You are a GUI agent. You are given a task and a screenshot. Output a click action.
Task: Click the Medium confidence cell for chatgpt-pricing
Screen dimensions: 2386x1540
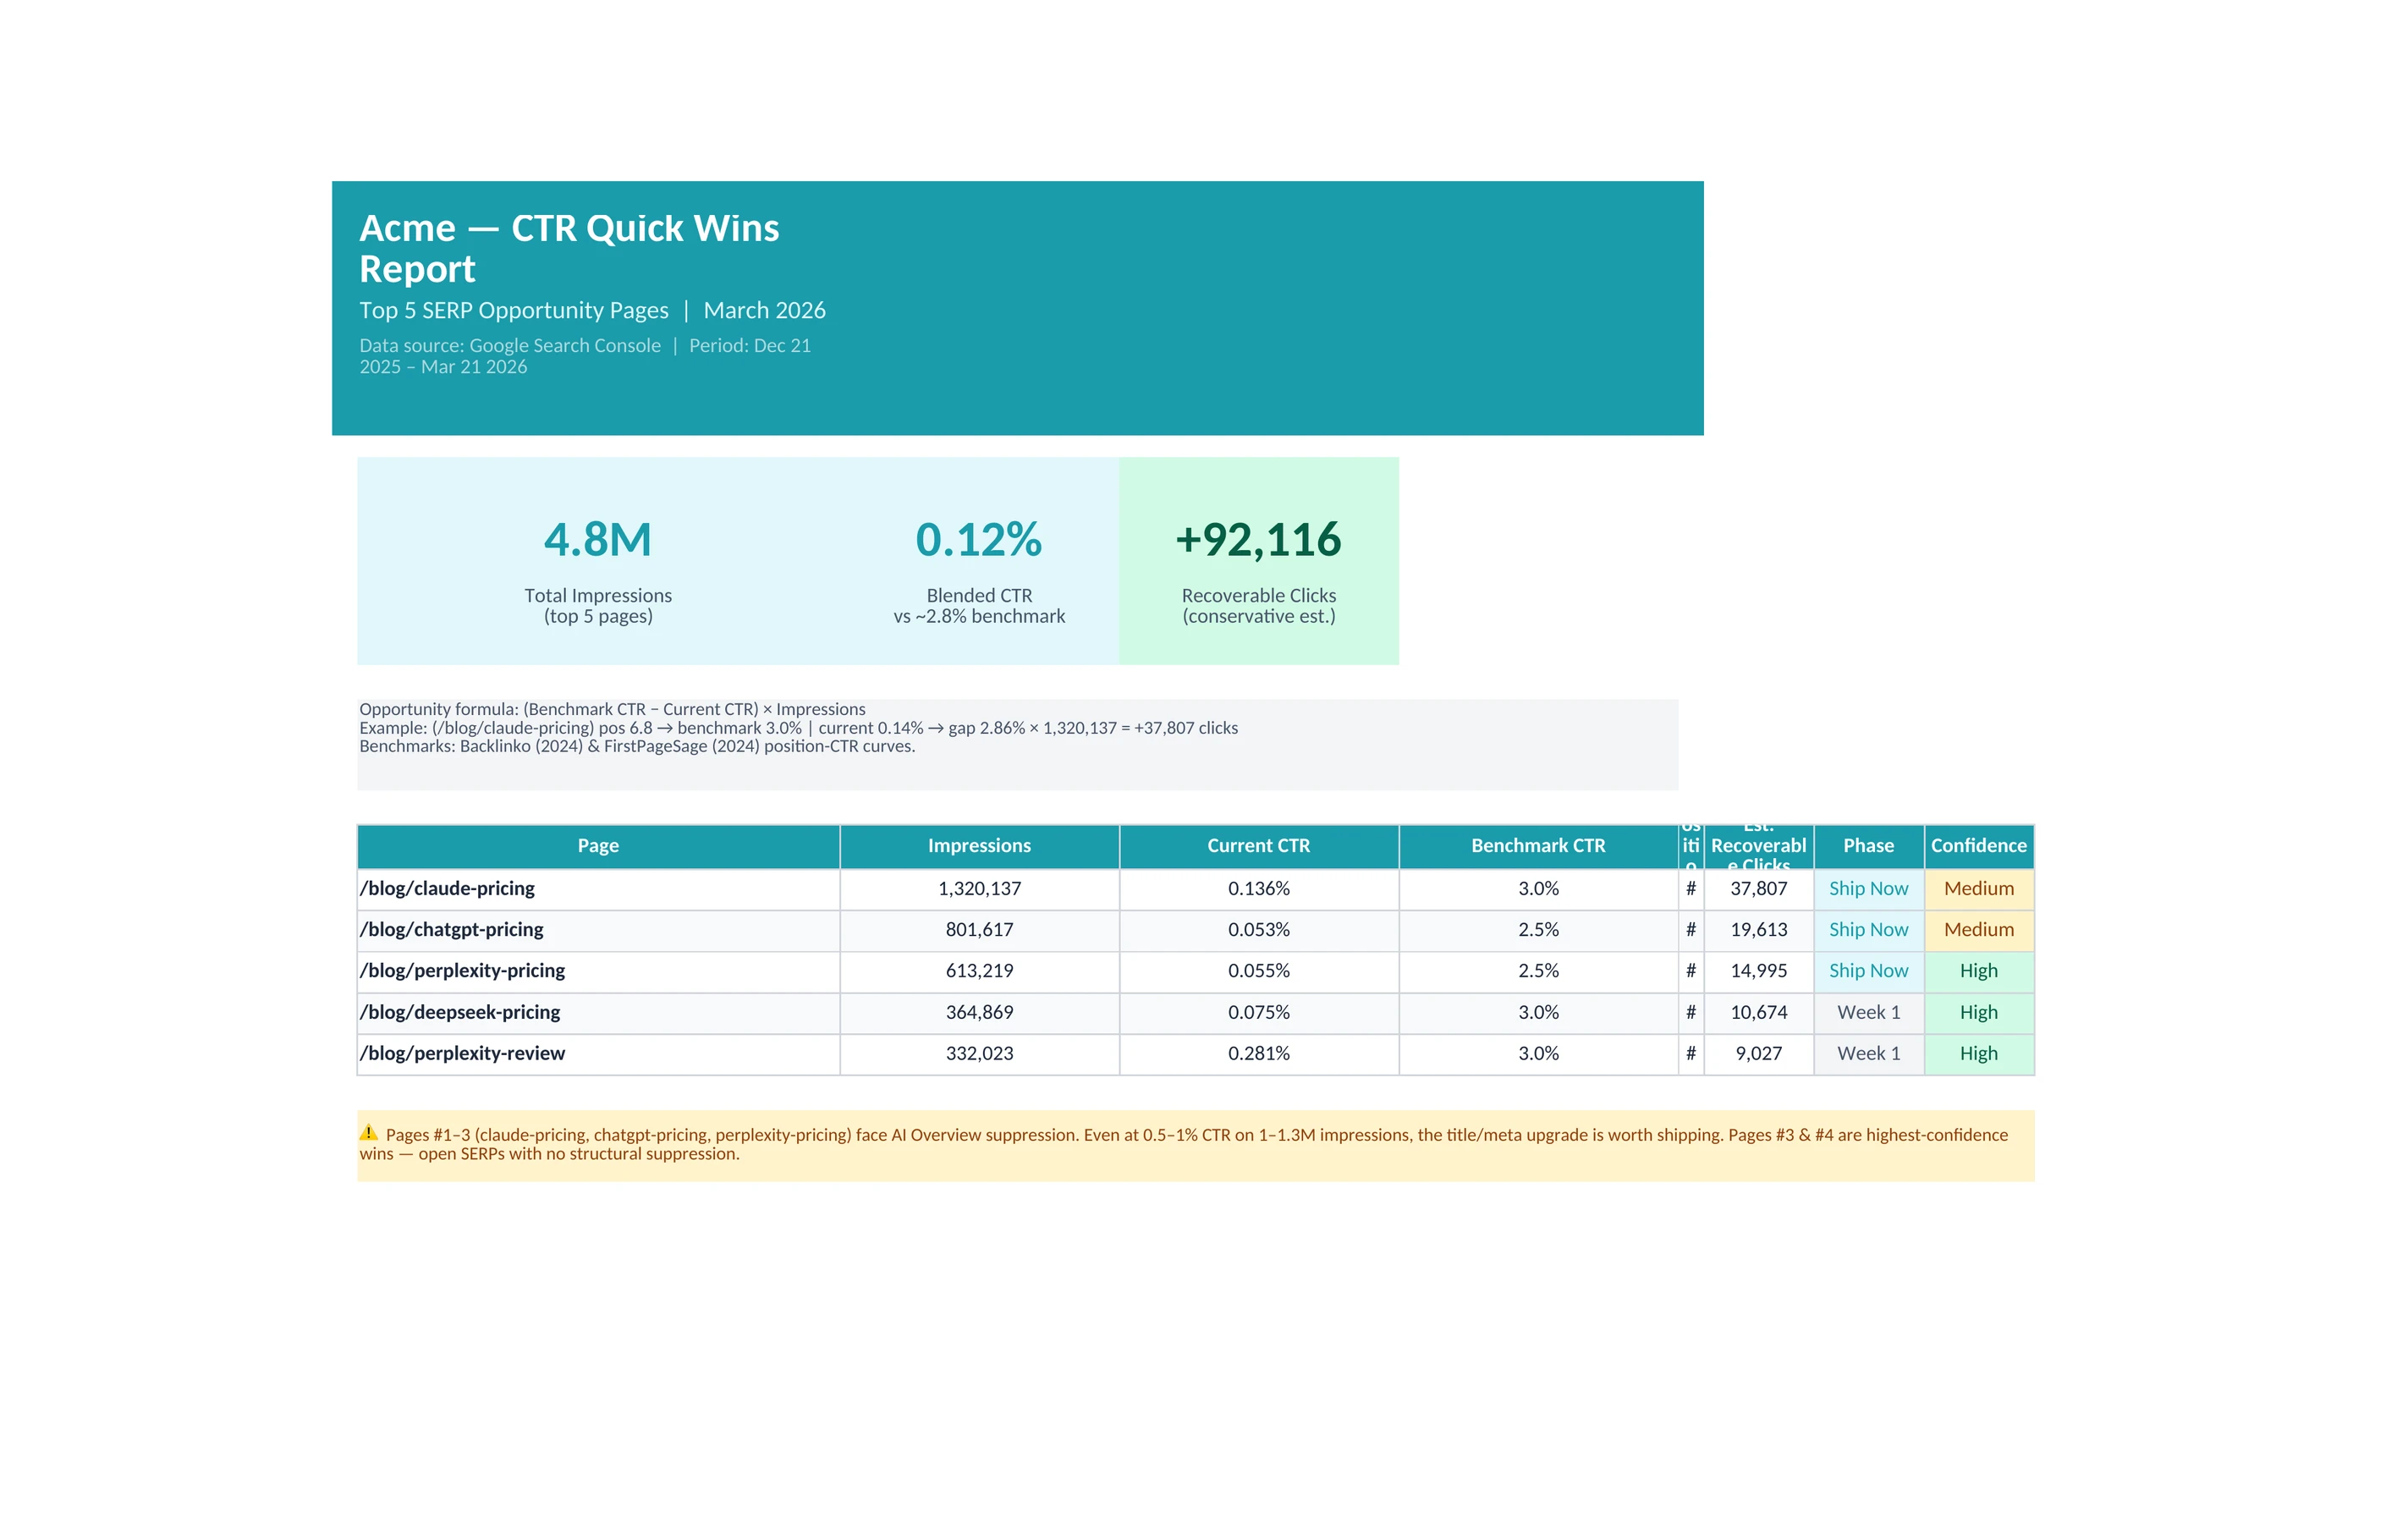(1977, 929)
